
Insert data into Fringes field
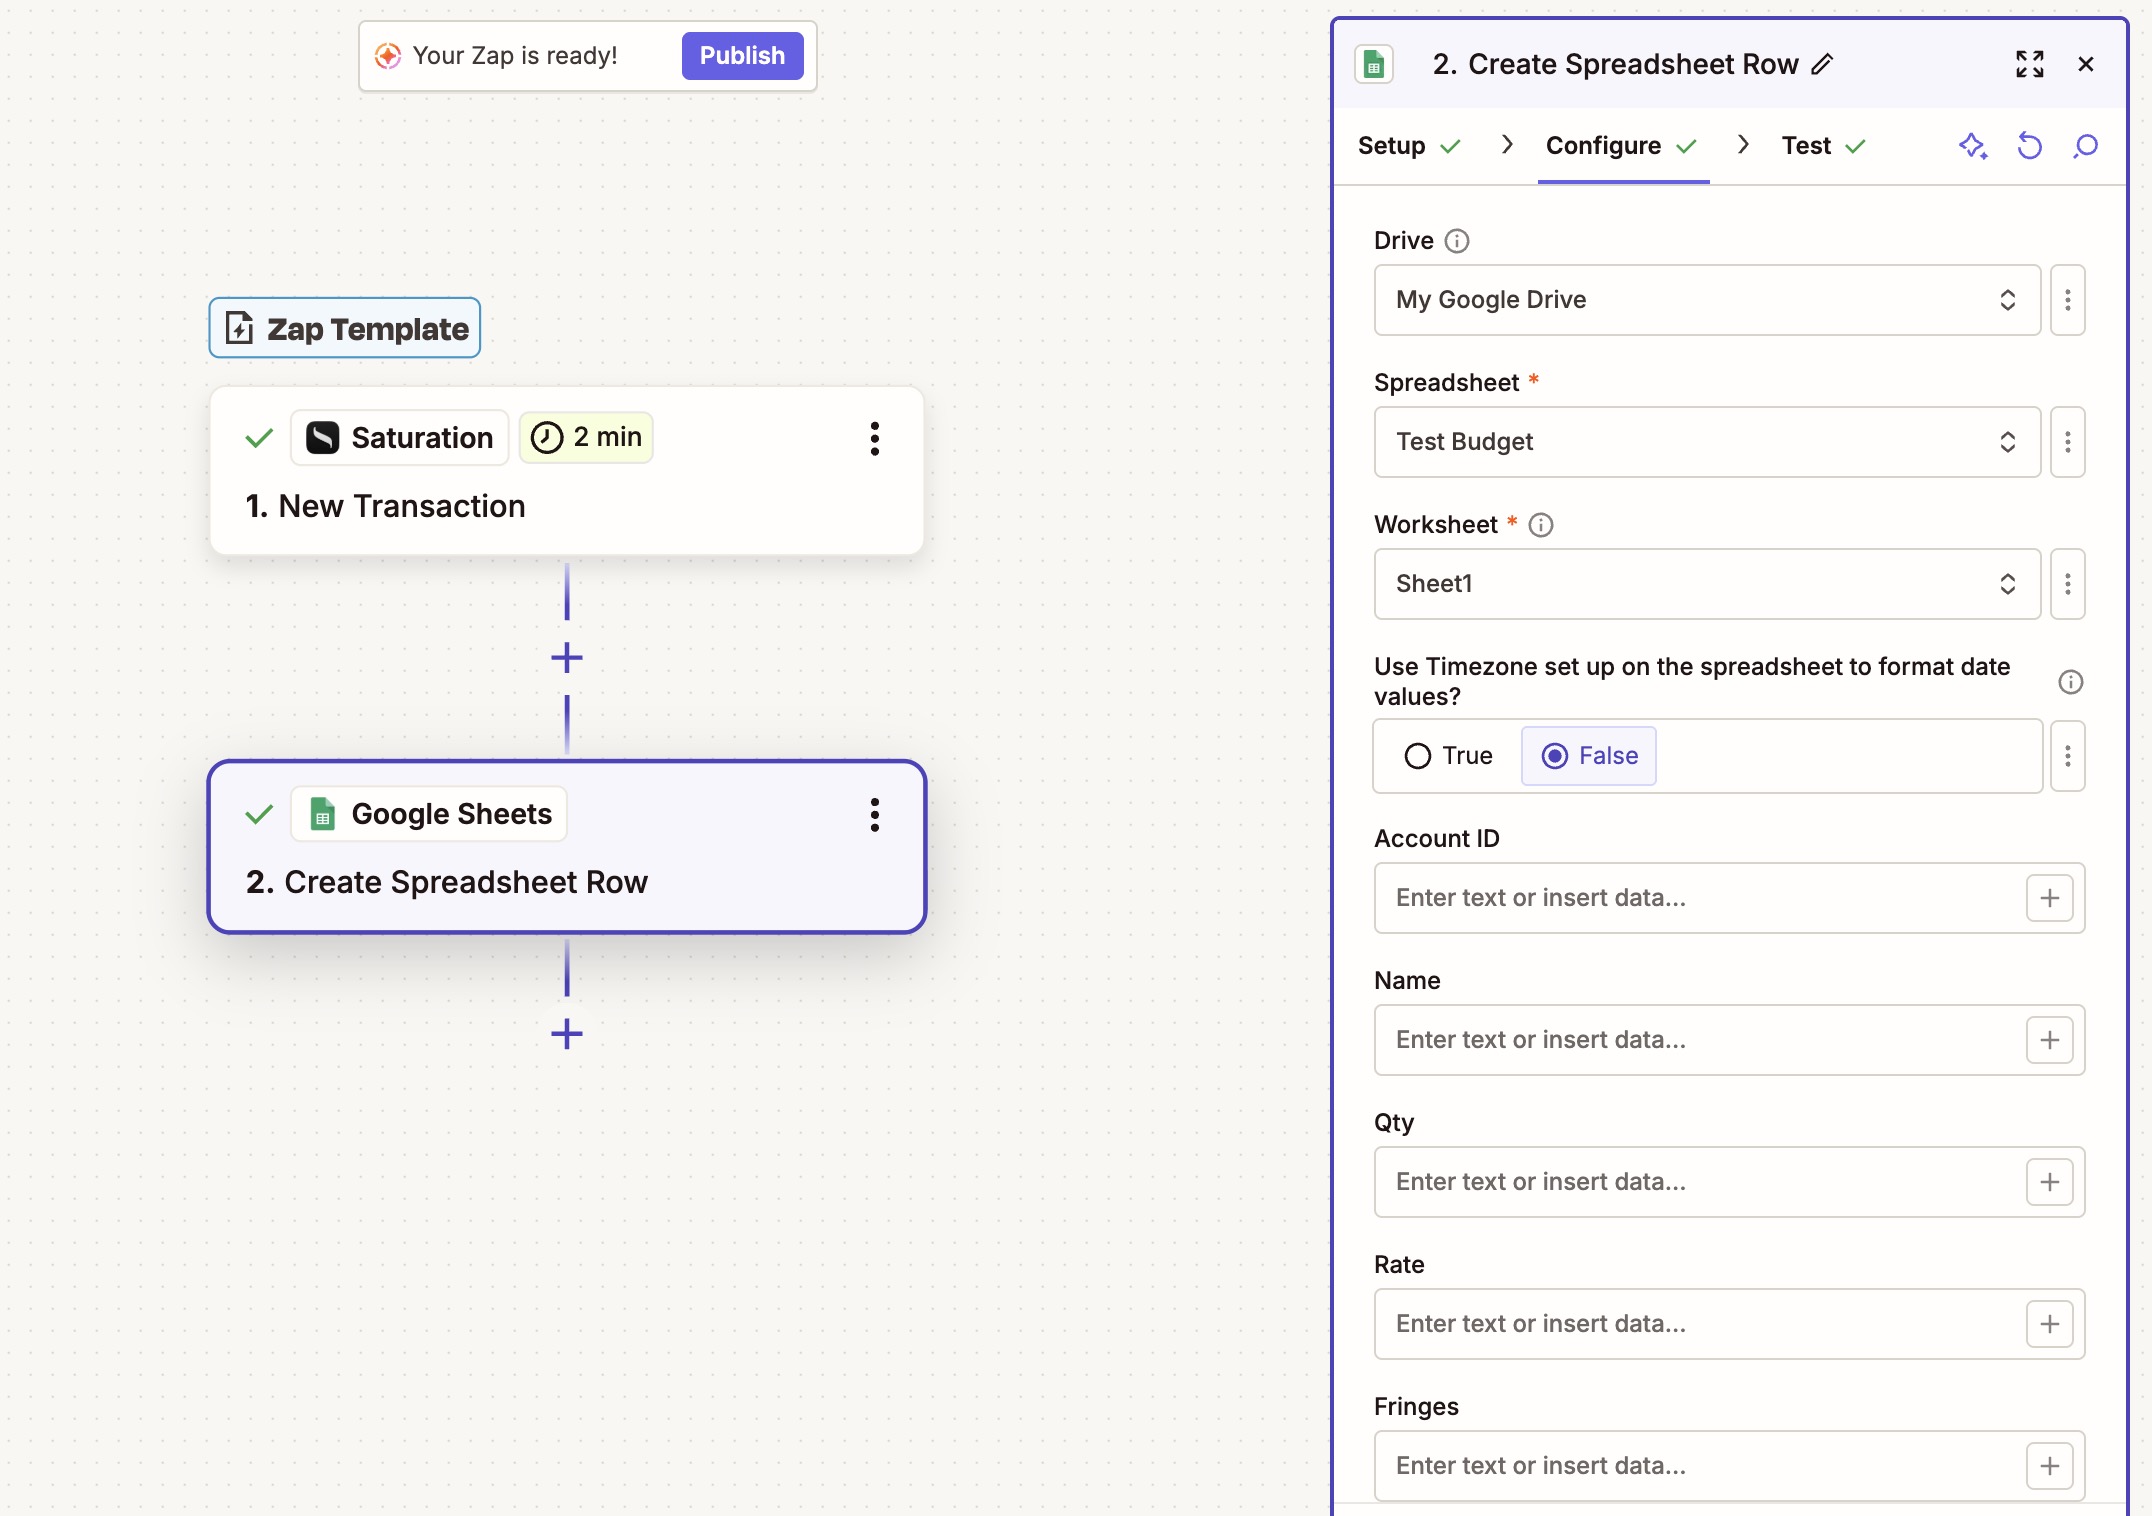click(2050, 1466)
